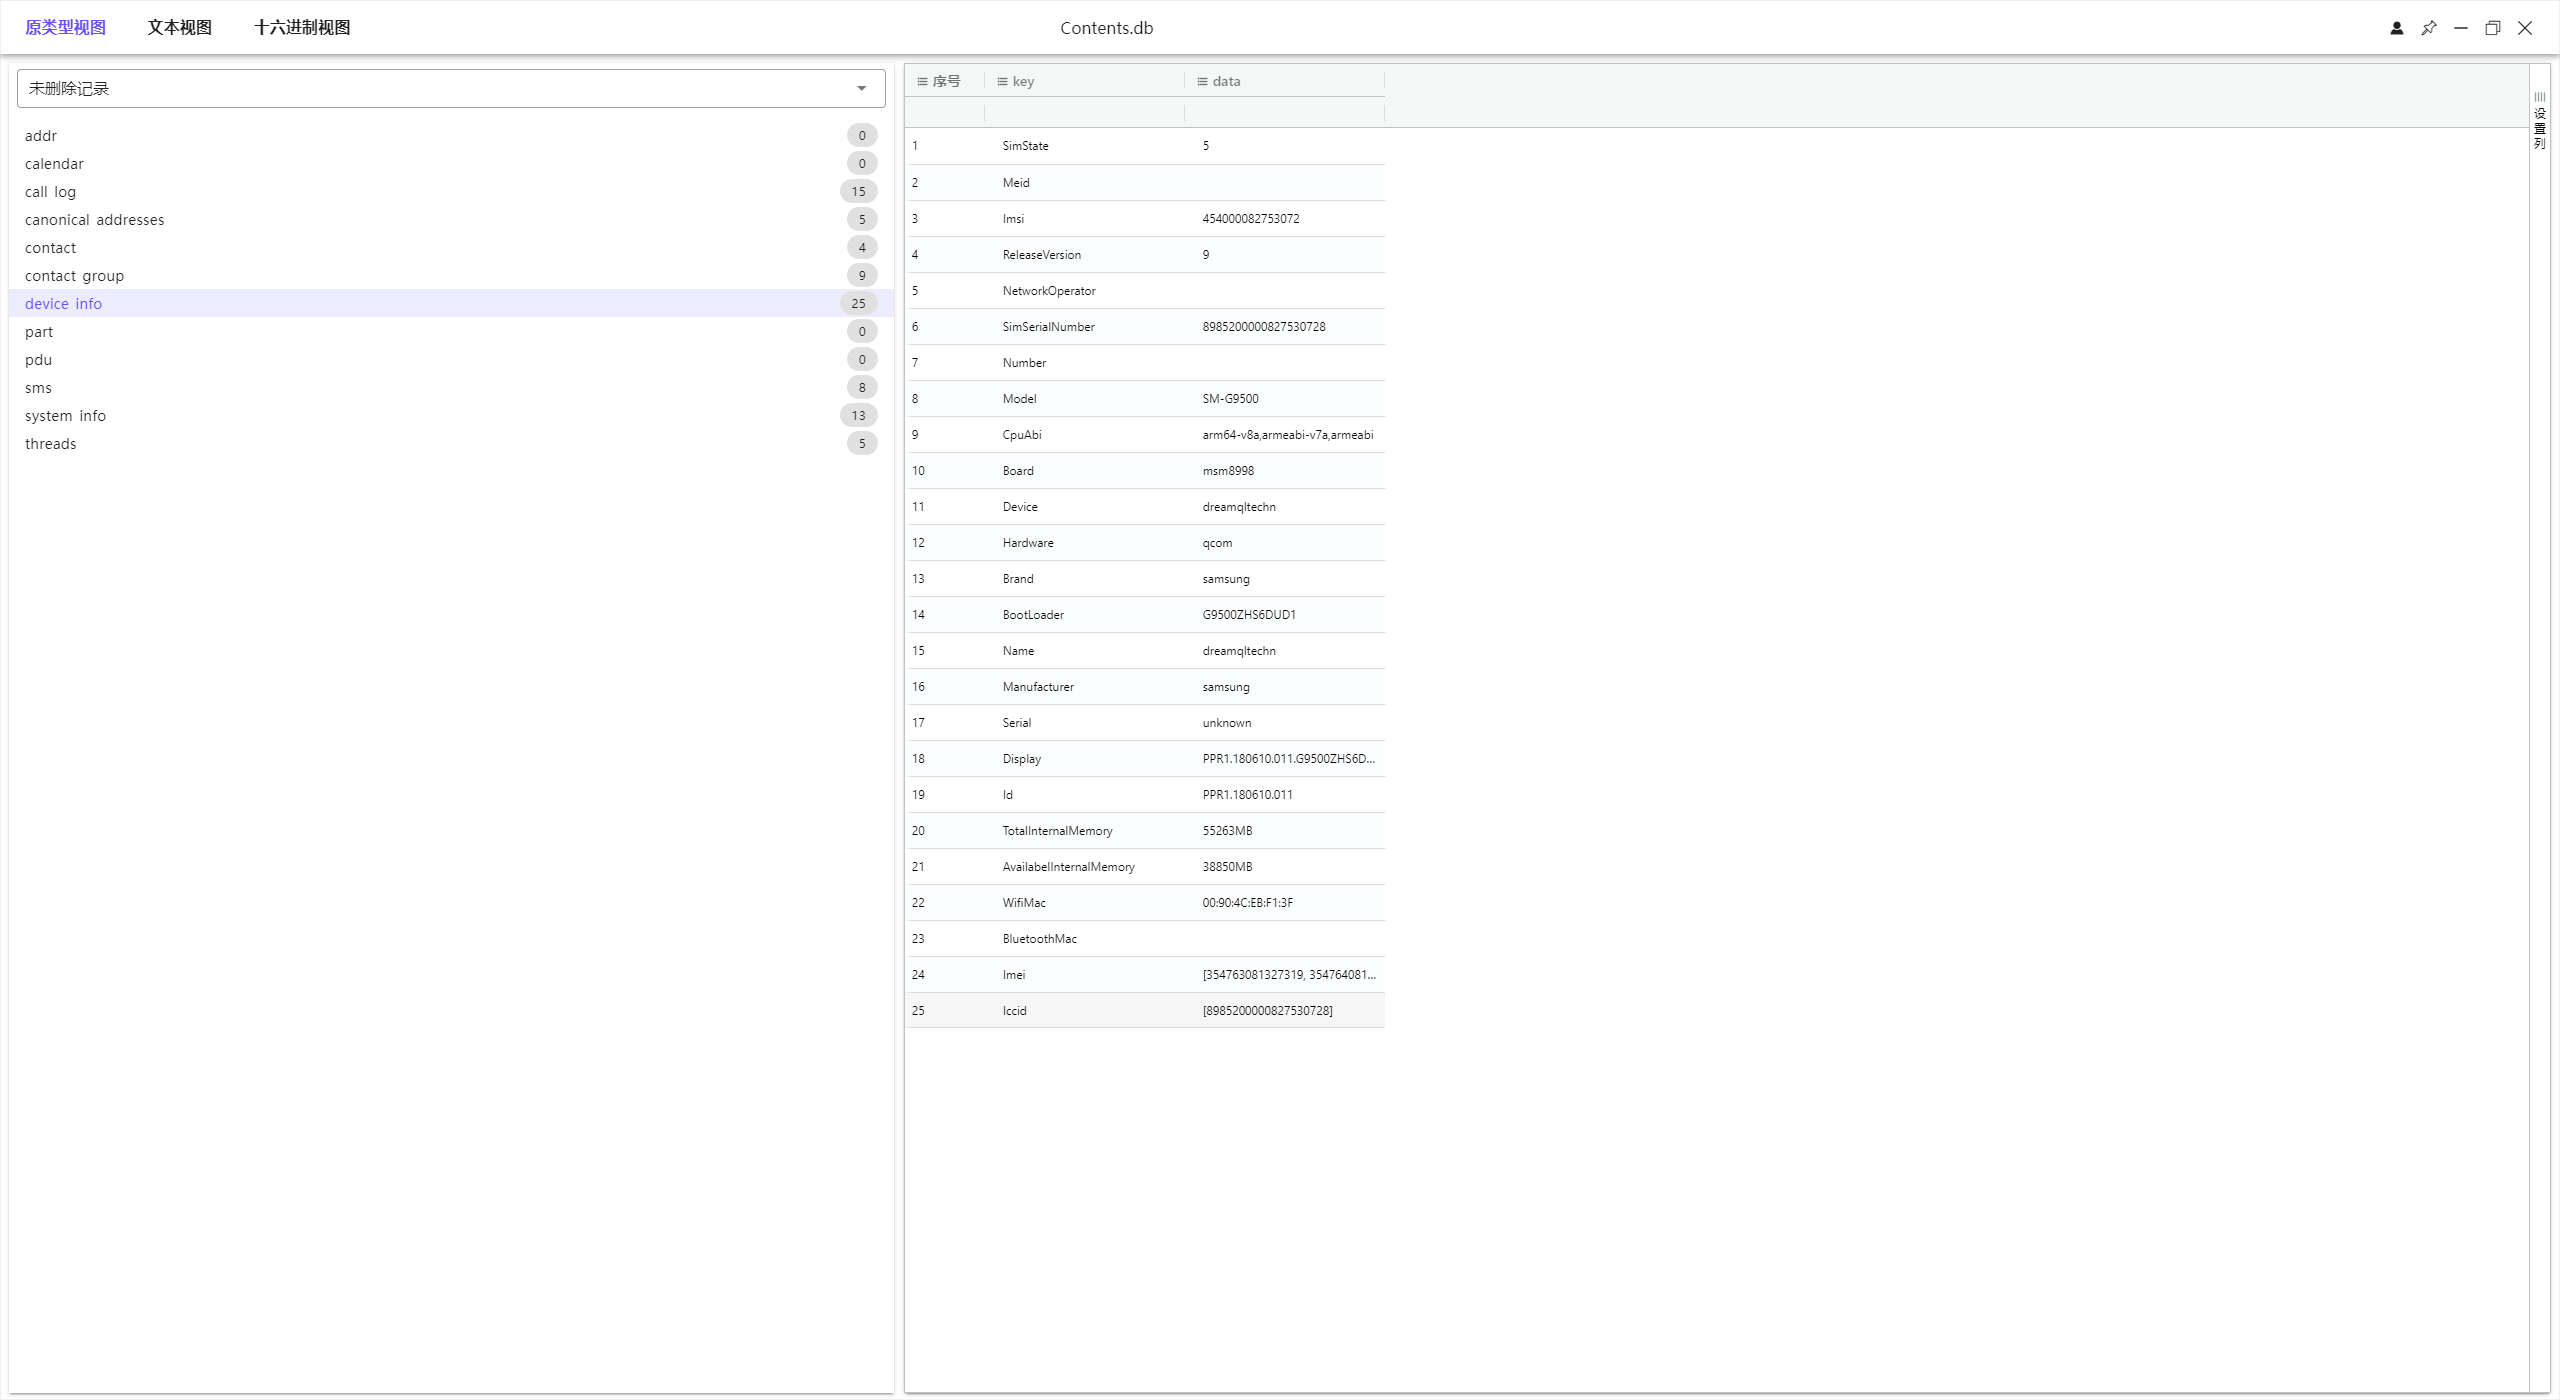Switch to 十六进制视图 tab
The height and width of the screenshot is (1400, 2560).
coord(301,28)
